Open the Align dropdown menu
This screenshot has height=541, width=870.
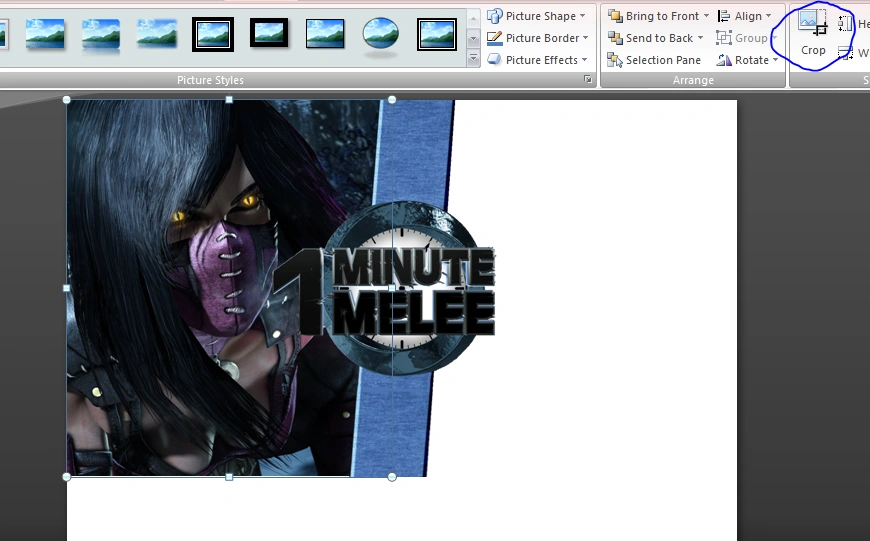(745, 16)
